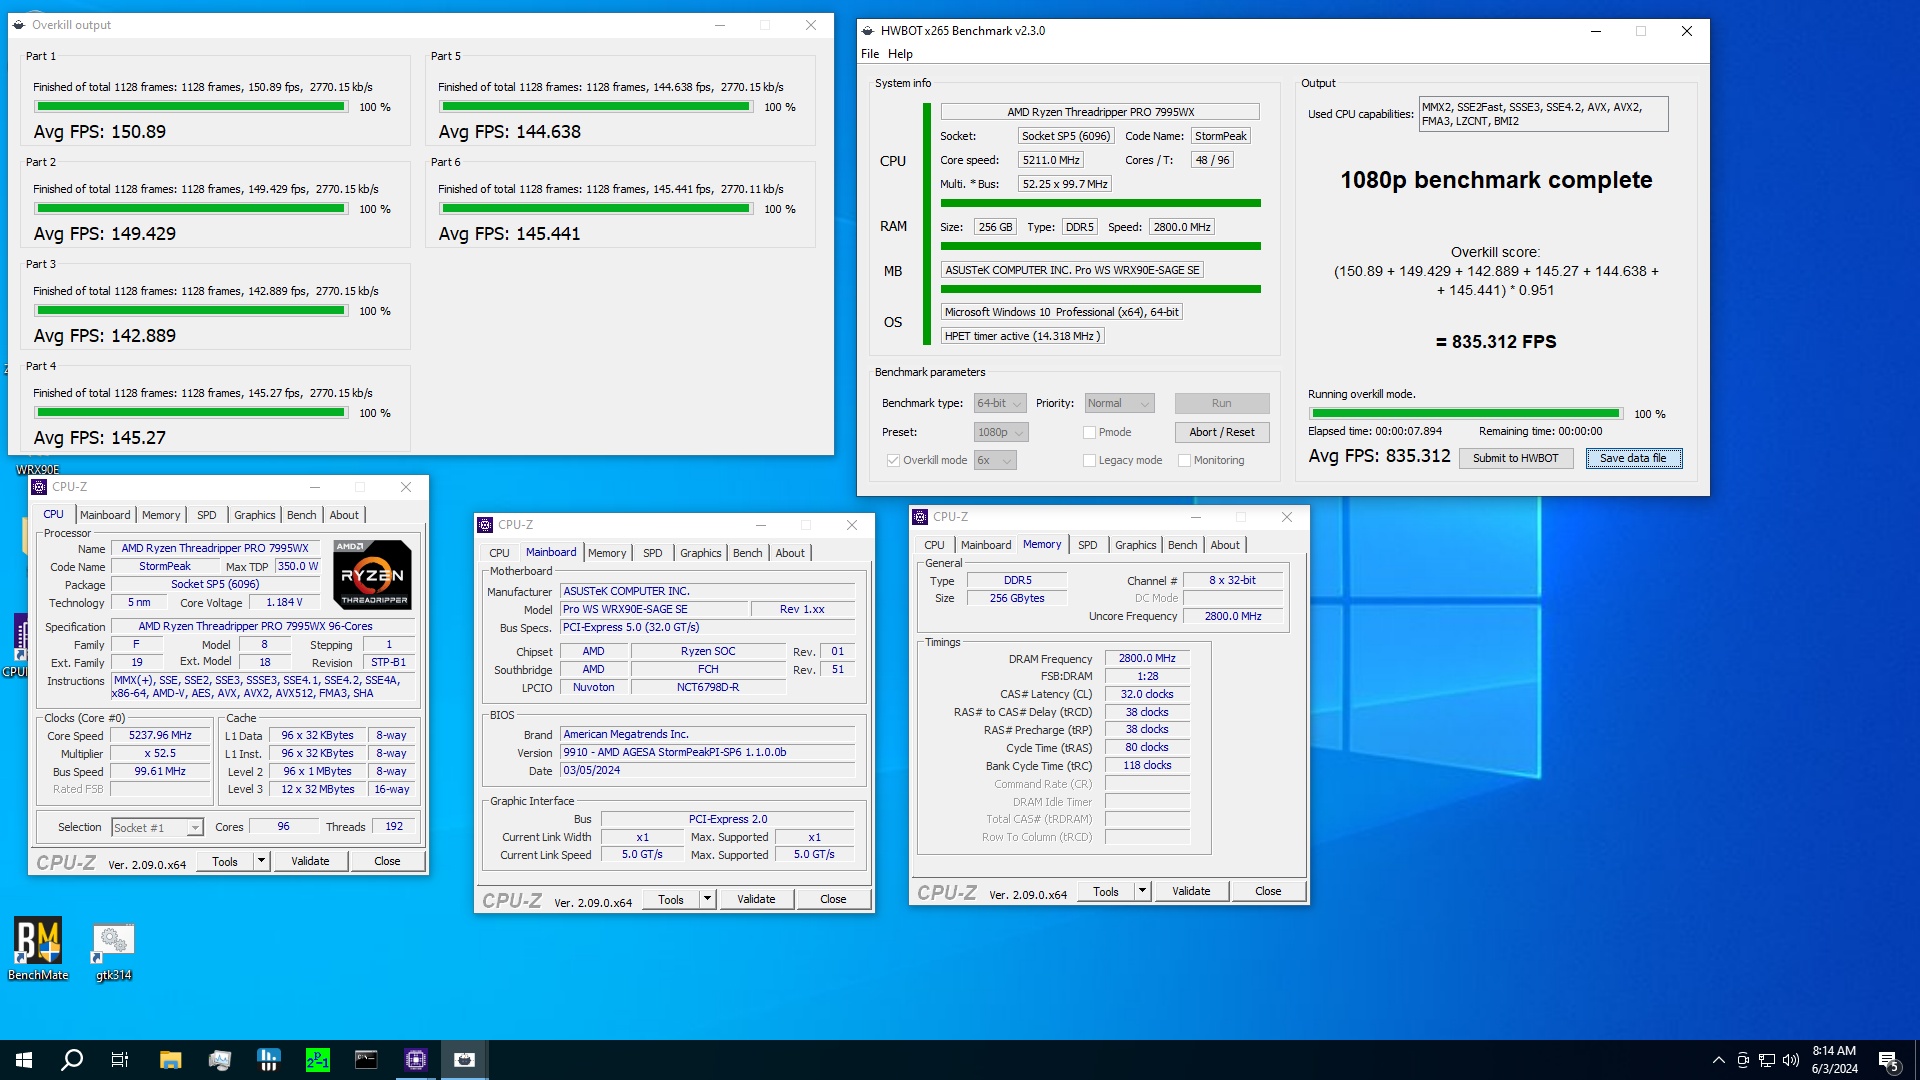Click Validate in CPU-Z CPU window
The height and width of the screenshot is (1080, 1920).
[x=310, y=861]
